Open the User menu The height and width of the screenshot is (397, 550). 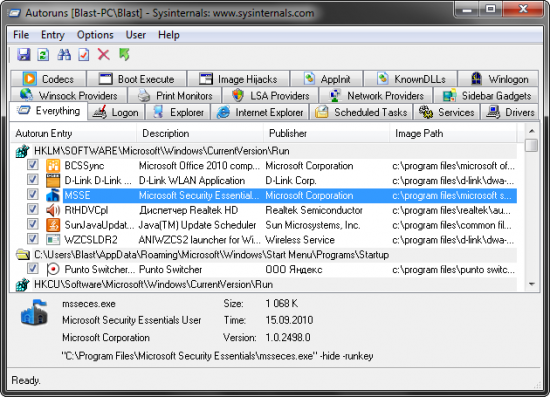point(136,35)
